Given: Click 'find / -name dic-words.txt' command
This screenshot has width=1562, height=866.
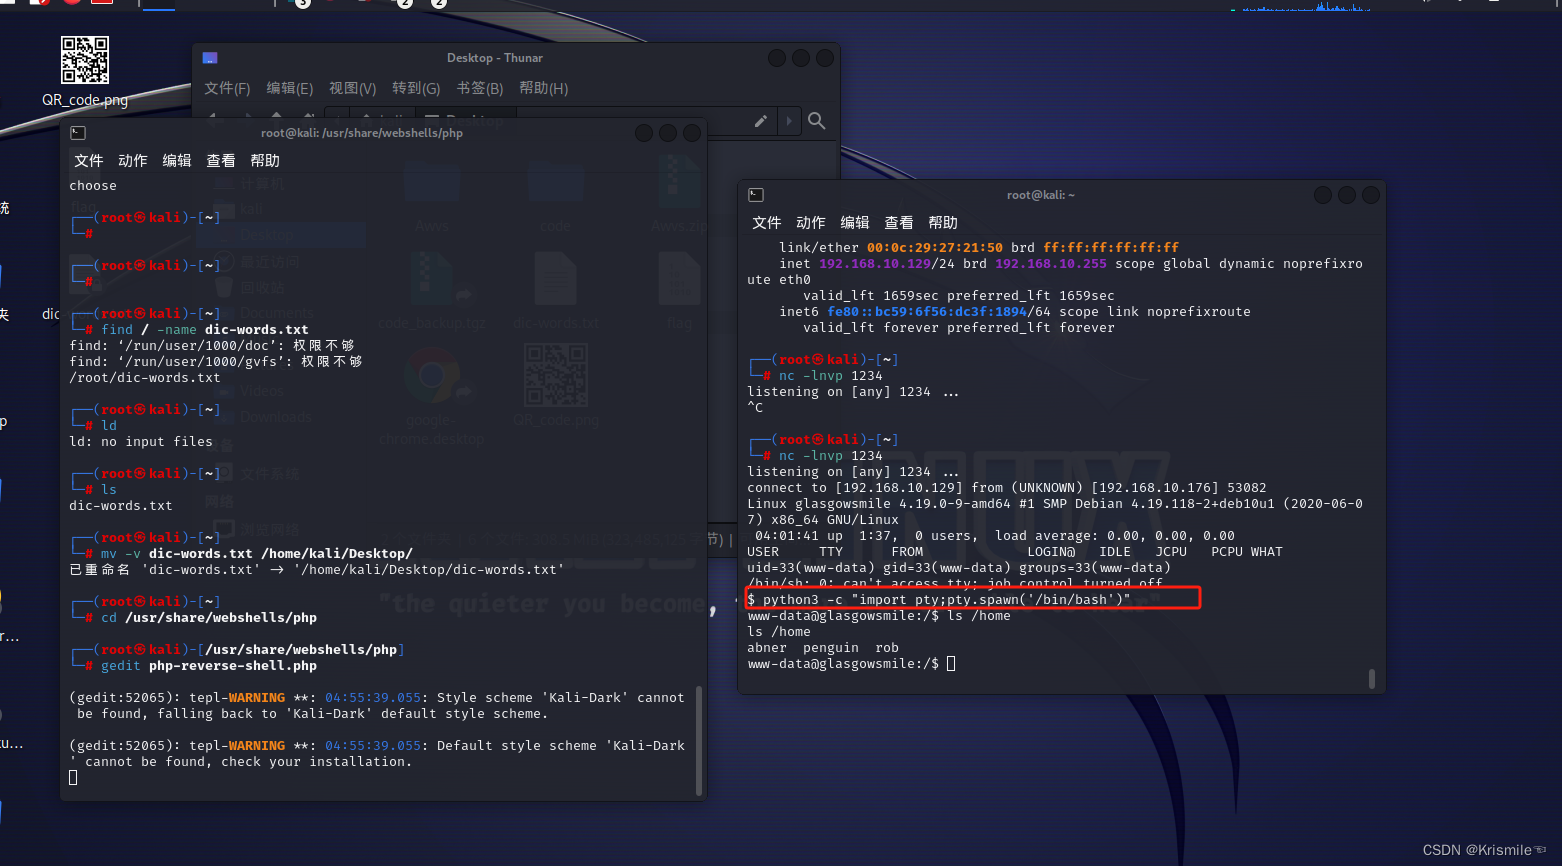Looking at the screenshot, I should (x=205, y=330).
